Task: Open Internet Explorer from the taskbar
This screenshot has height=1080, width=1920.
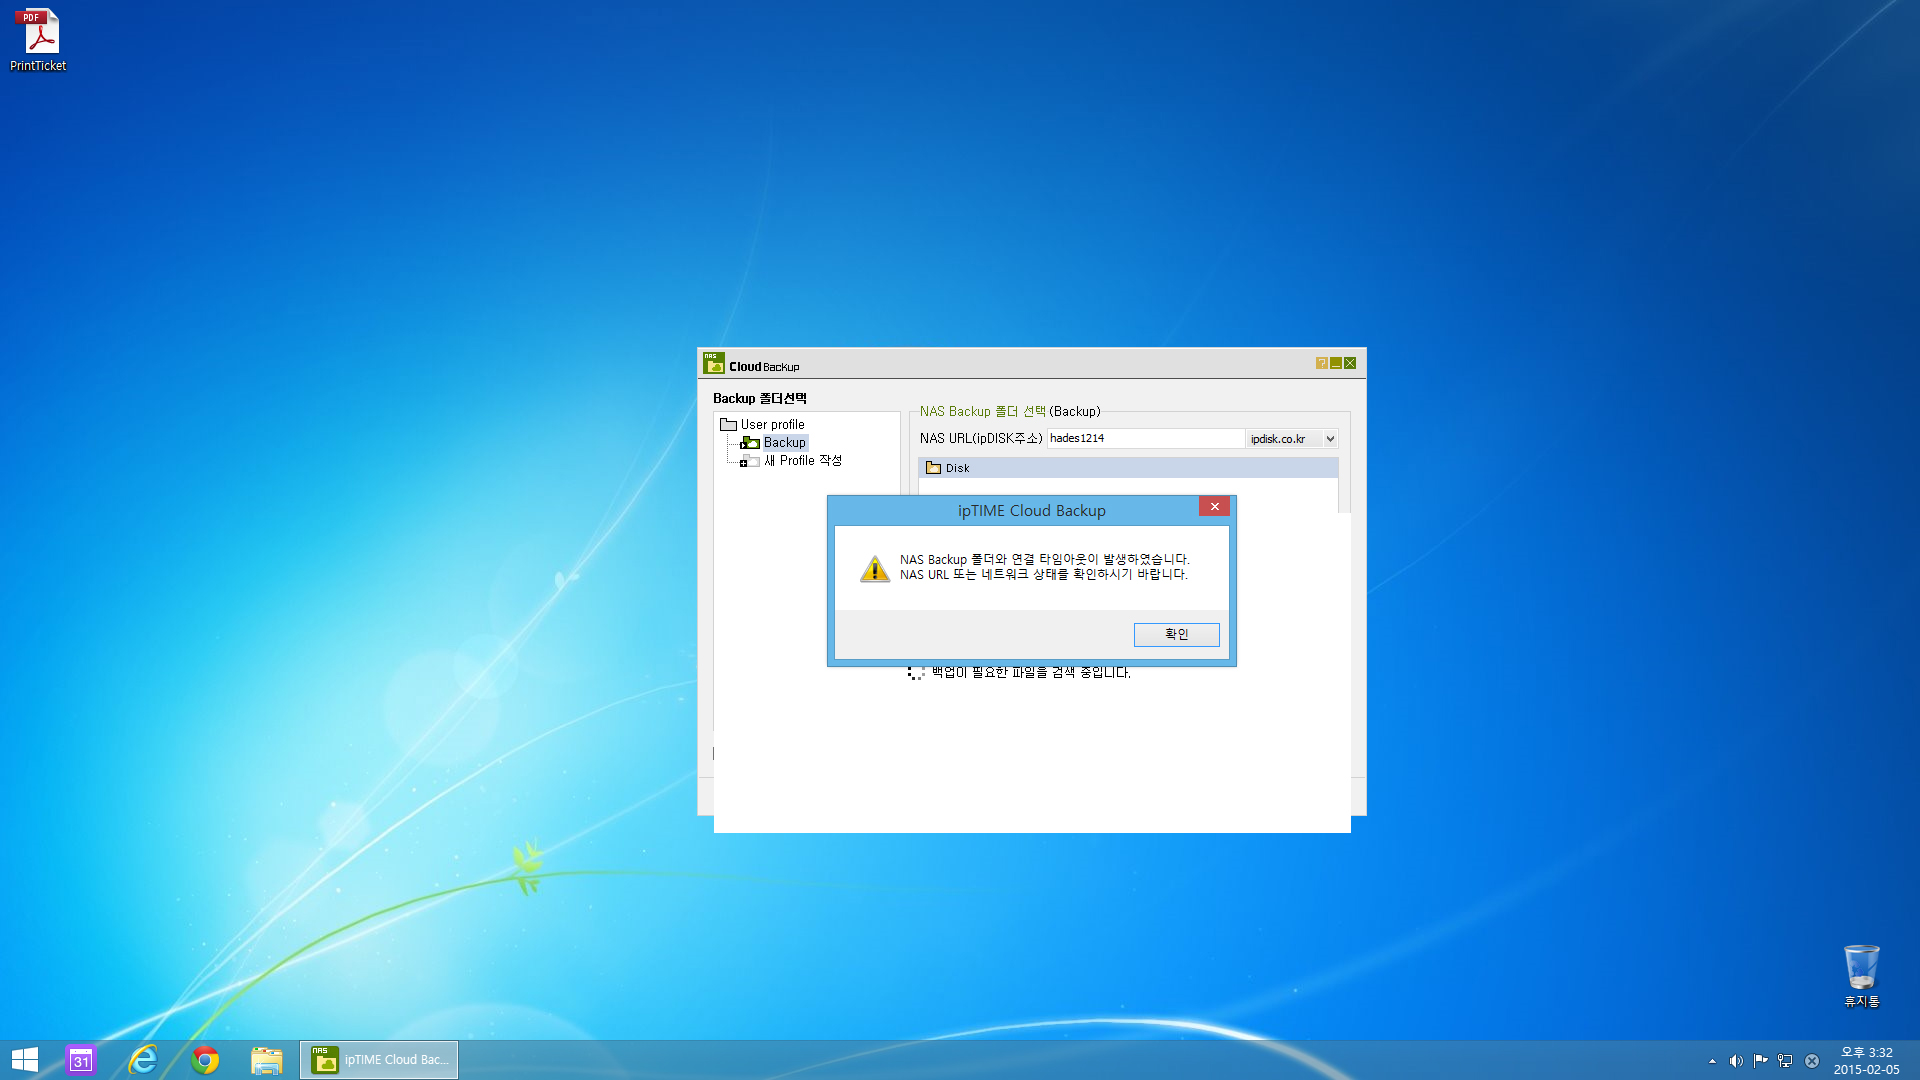Action: click(x=143, y=1060)
